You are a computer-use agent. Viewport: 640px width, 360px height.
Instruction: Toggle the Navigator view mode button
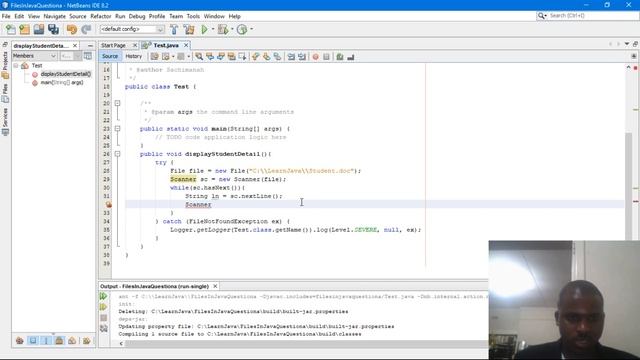pyautogui.click(x=88, y=56)
